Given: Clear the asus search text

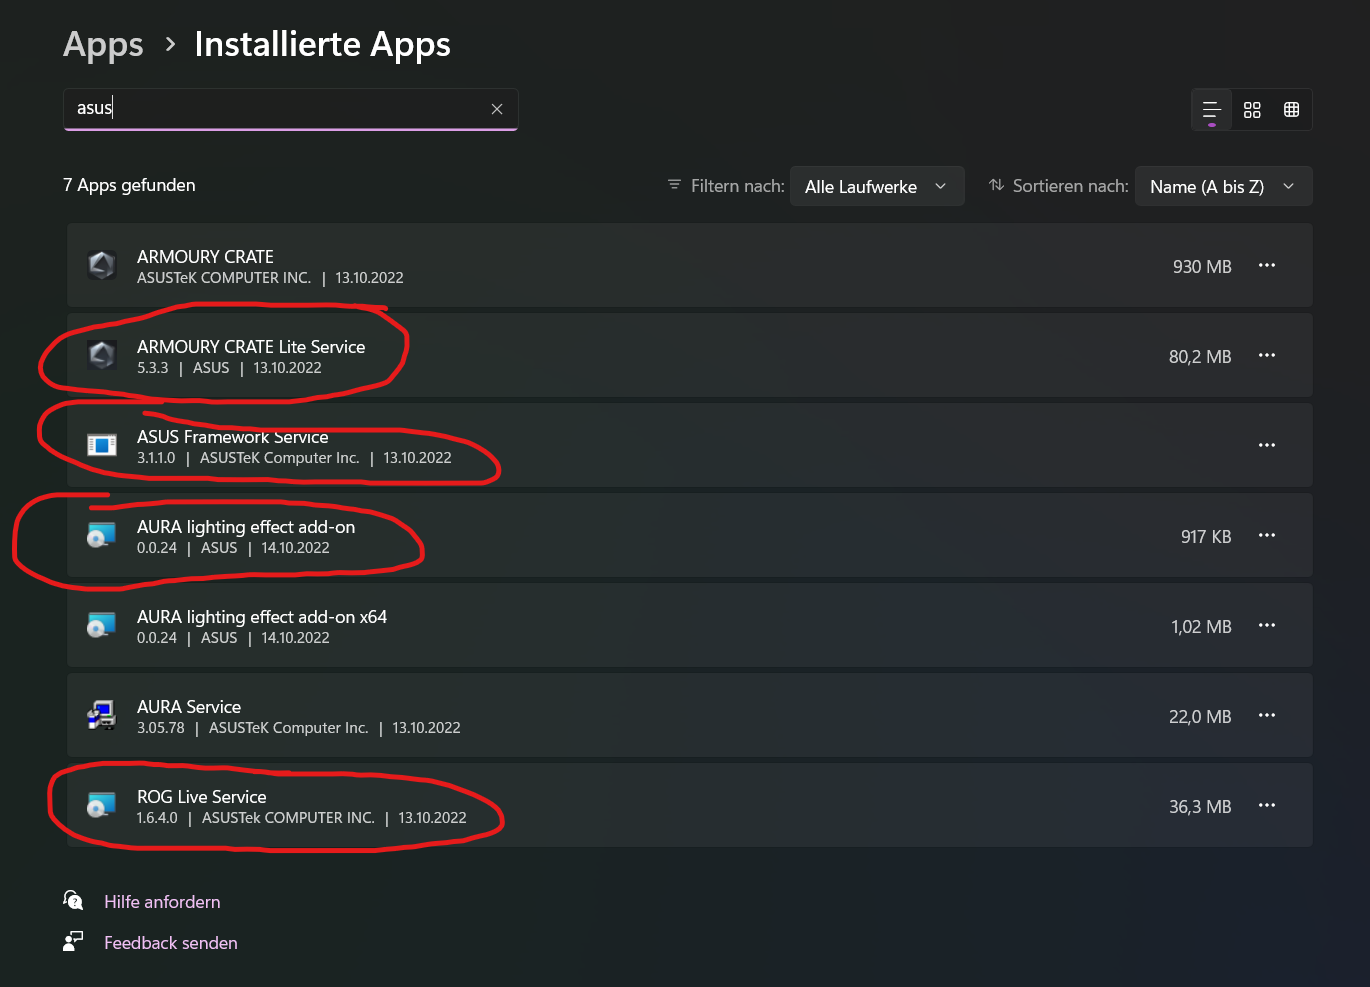Looking at the screenshot, I should pos(497,109).
